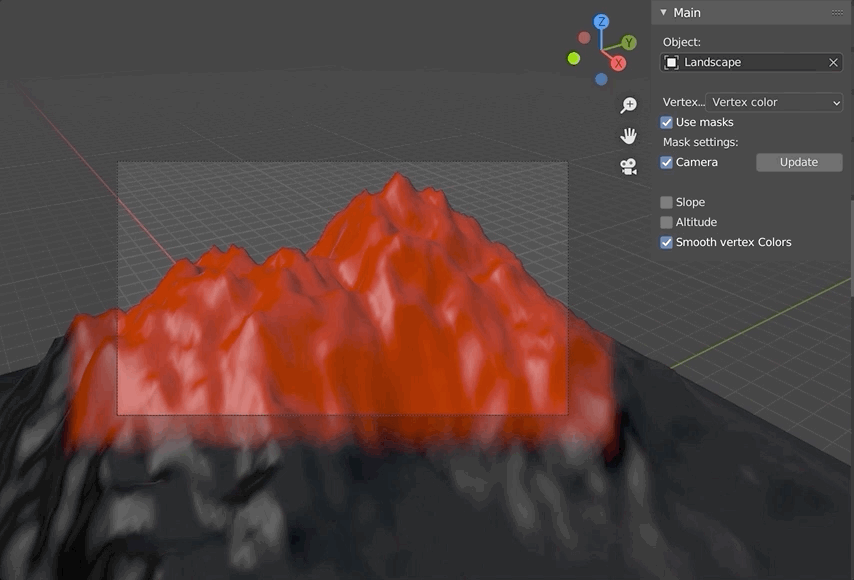Viewport: 854px width, 580px height.
Task: Enable the Altitude mask
Action: [x=666, y=221]
